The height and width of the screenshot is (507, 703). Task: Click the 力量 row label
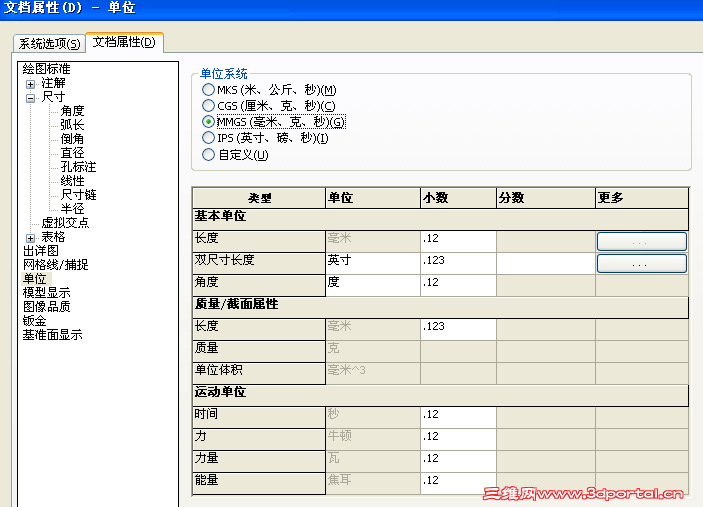[x=259, y=461]
